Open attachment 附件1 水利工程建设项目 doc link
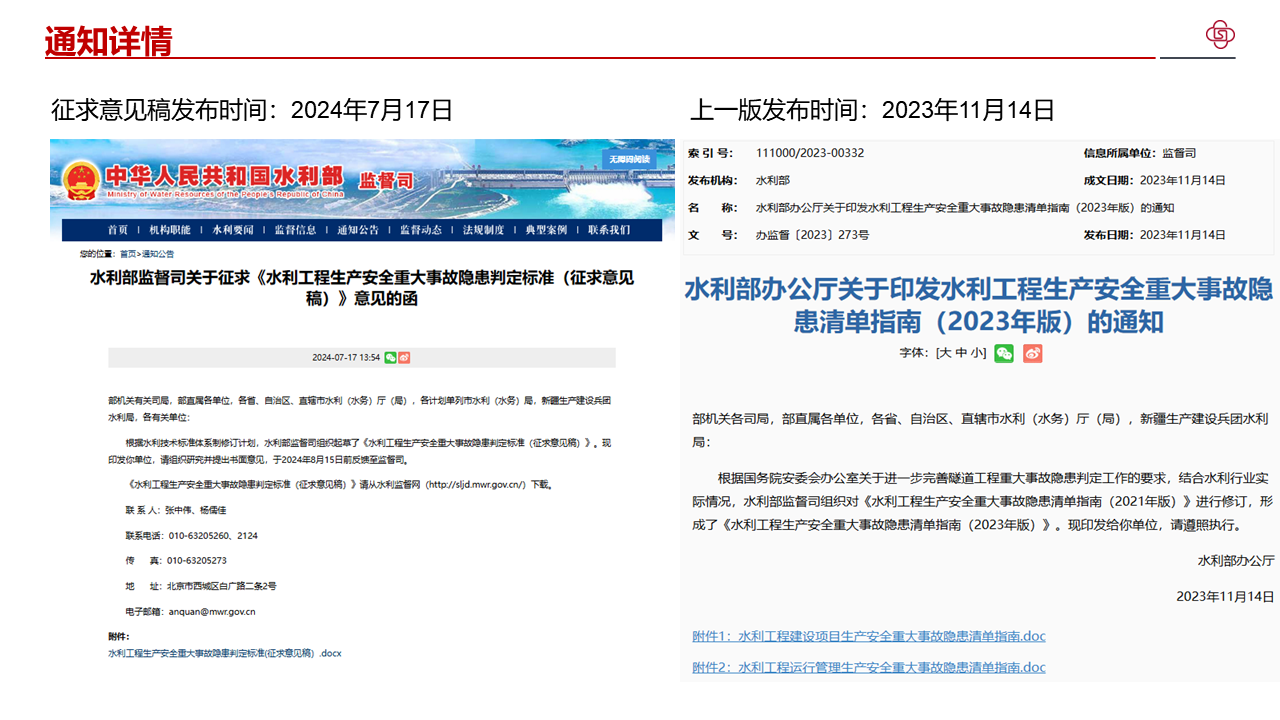This screenshot has width=1280, height=720. (x=868, y=636)
